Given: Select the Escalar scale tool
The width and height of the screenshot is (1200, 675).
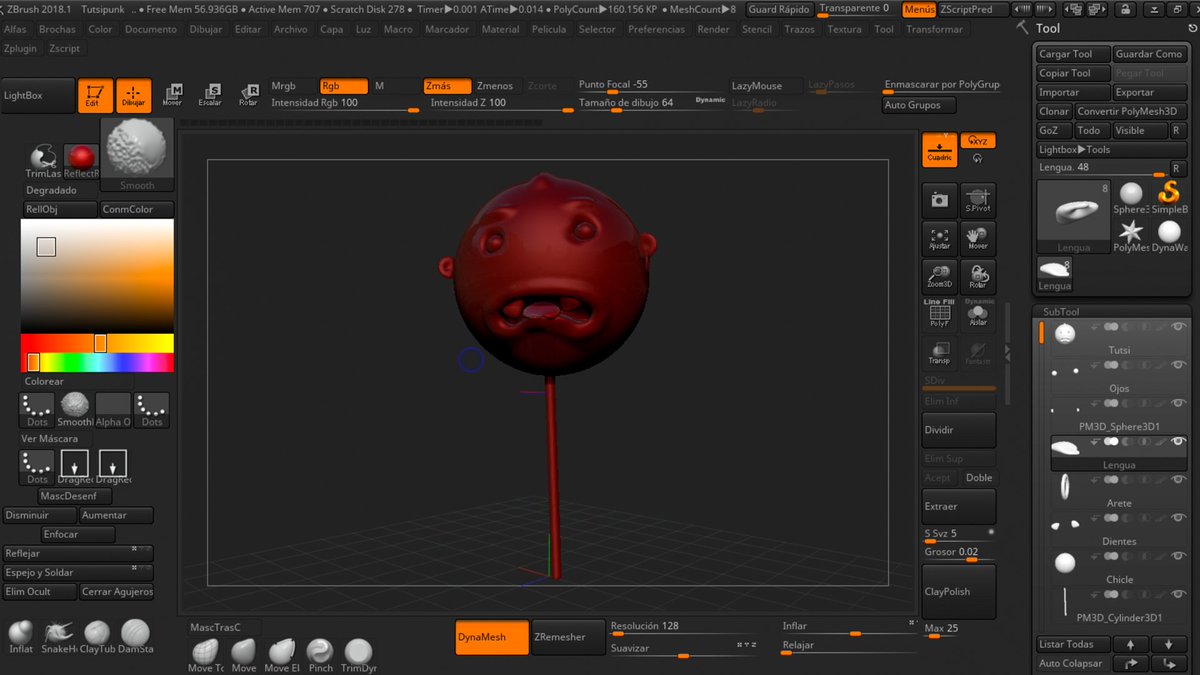Looking at the screenshot, I should coord(210,95).
